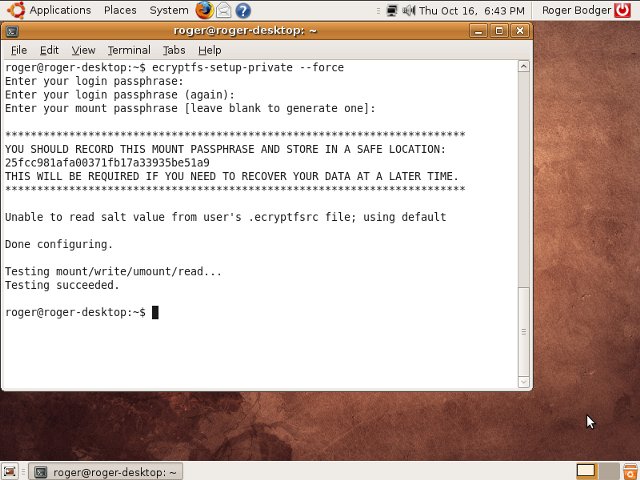640x480 pixels.
Task: Click the network monitor tray icon
Action: pos(392,10)
